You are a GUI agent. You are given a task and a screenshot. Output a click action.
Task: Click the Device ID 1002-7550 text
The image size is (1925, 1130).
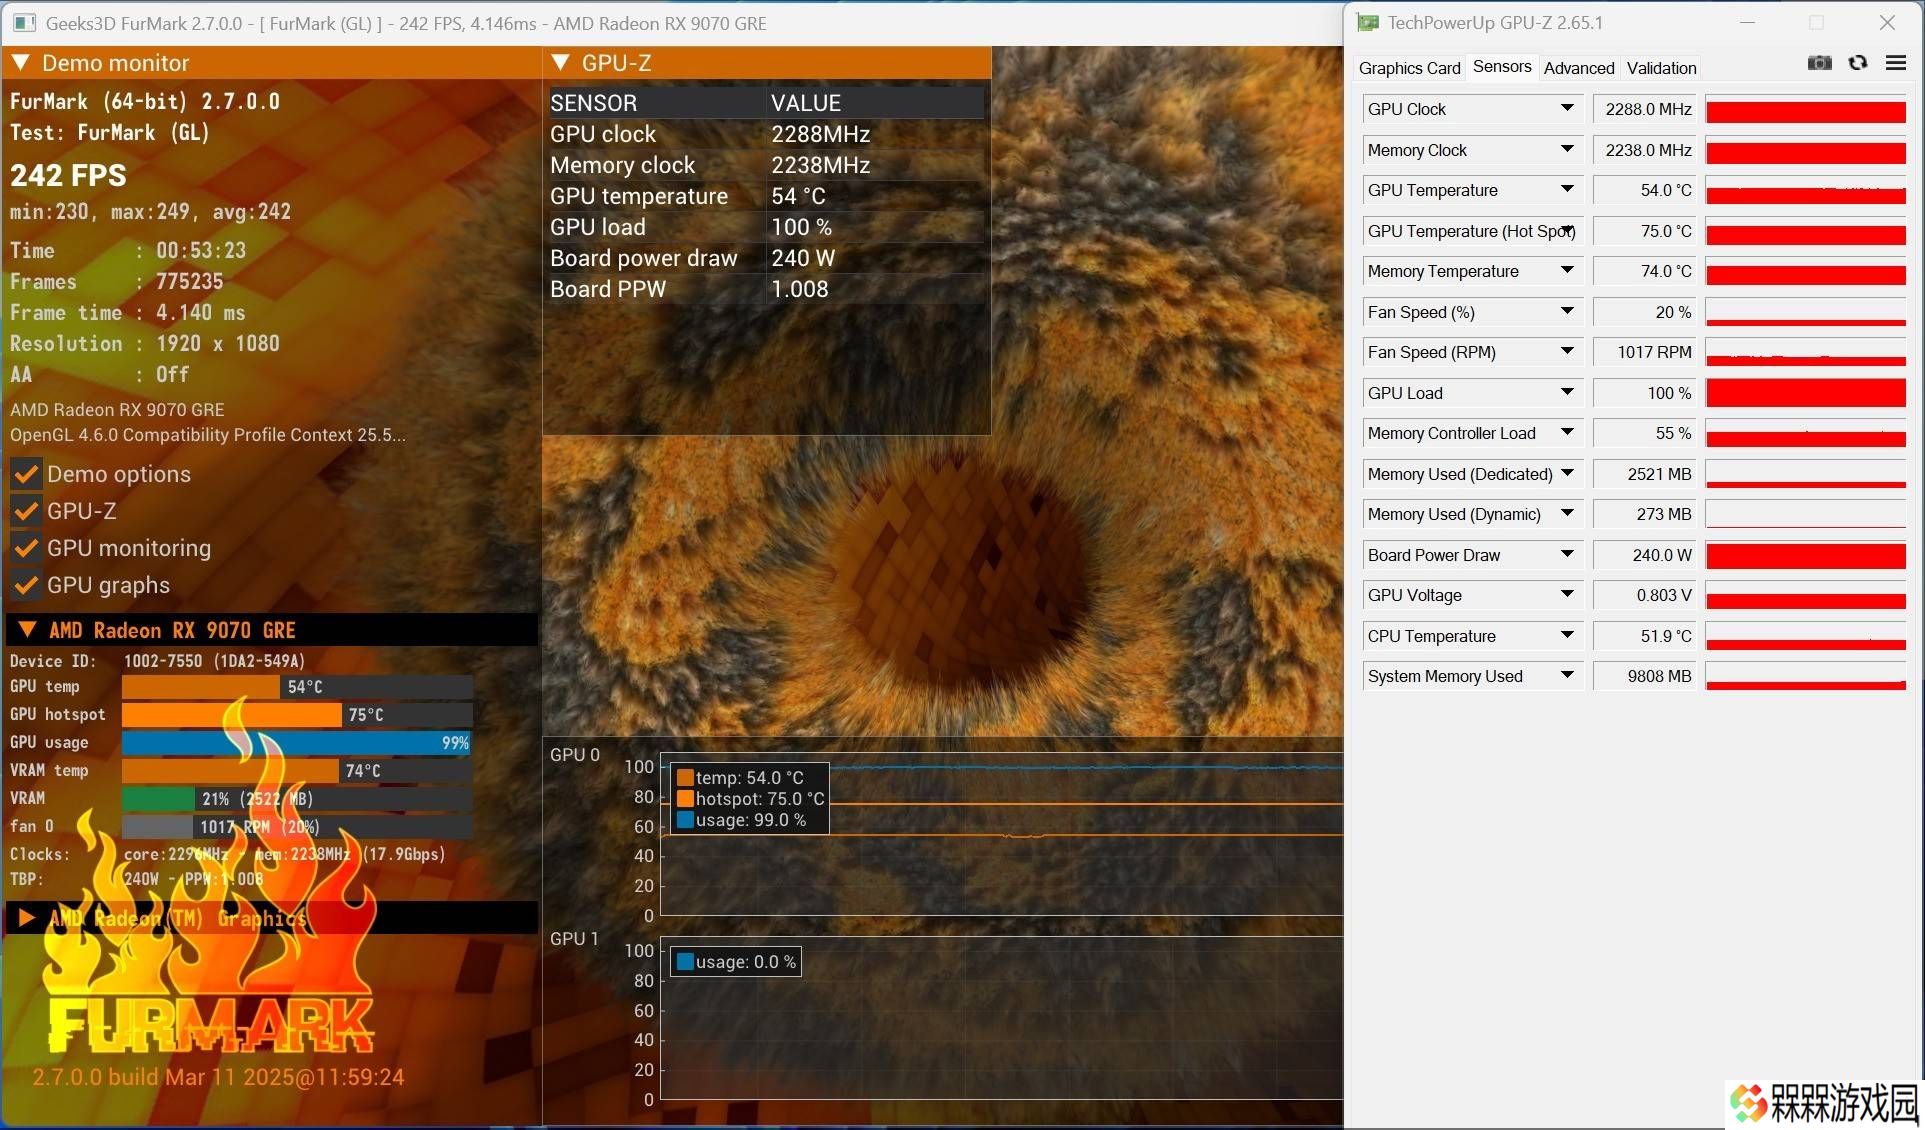coord(158,661)
